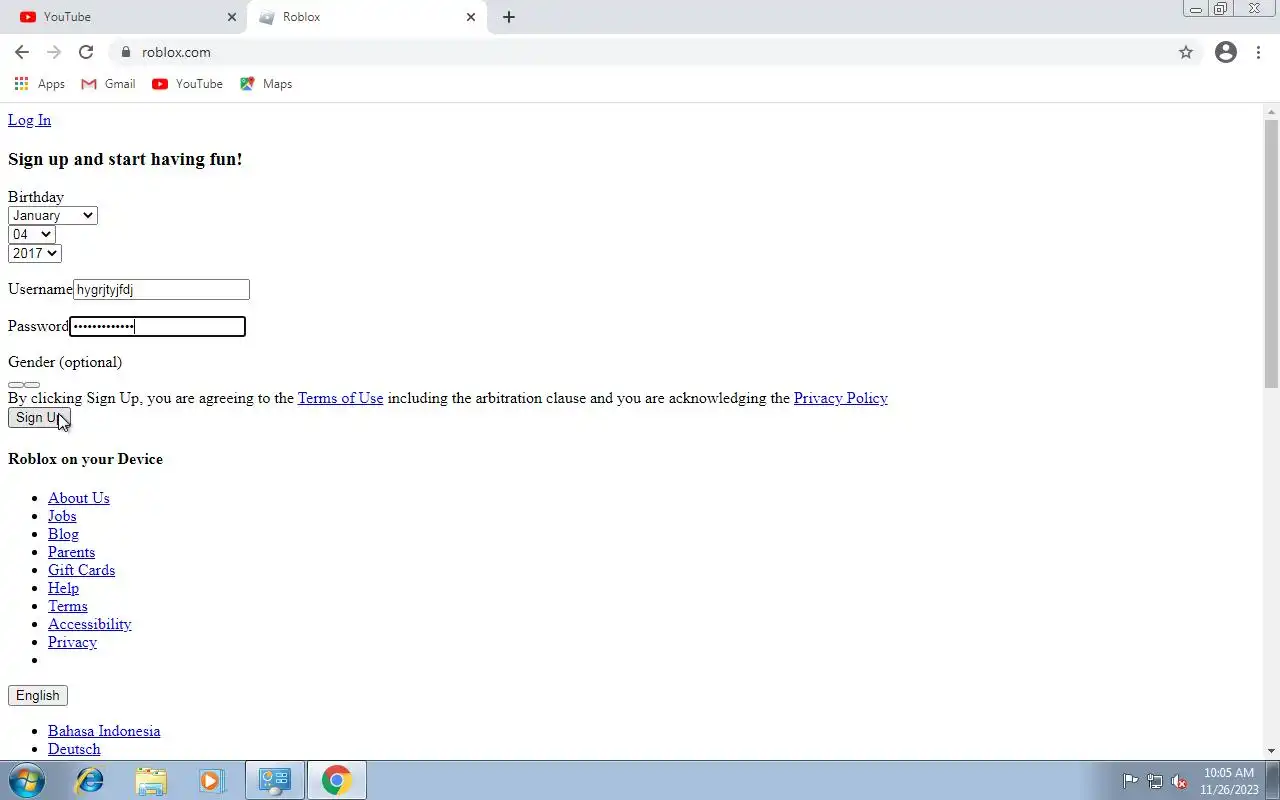
Task: Click the muted volume tray icon
Action: pos(1180,781)
